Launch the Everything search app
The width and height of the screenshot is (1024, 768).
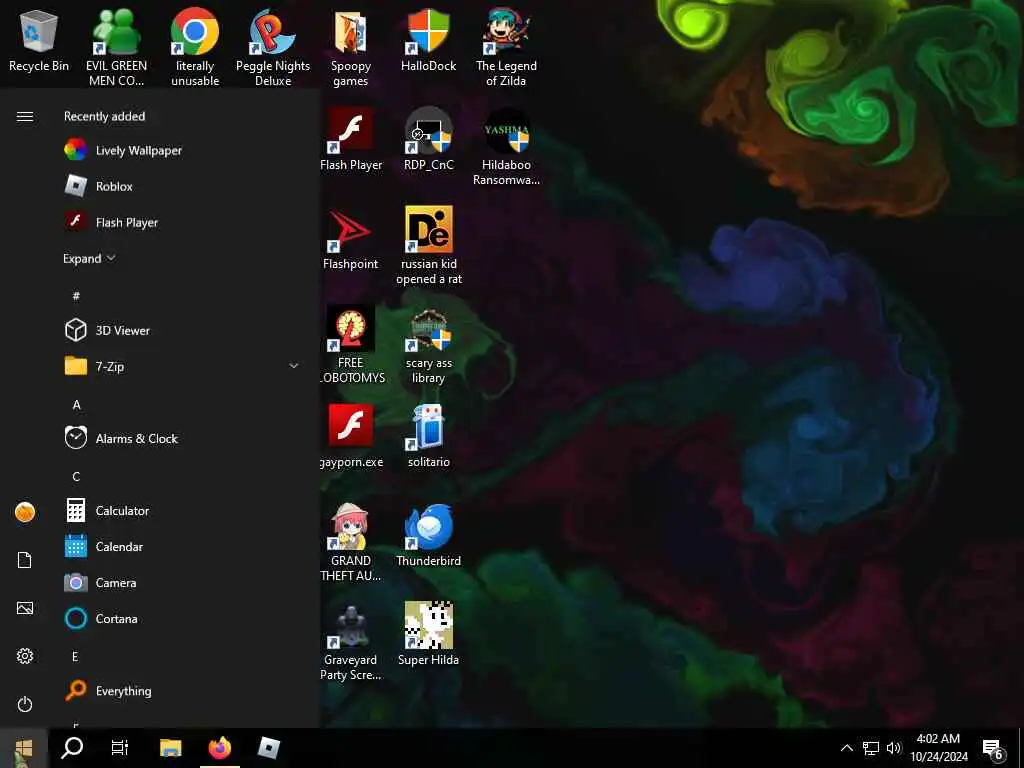[184, 690]
